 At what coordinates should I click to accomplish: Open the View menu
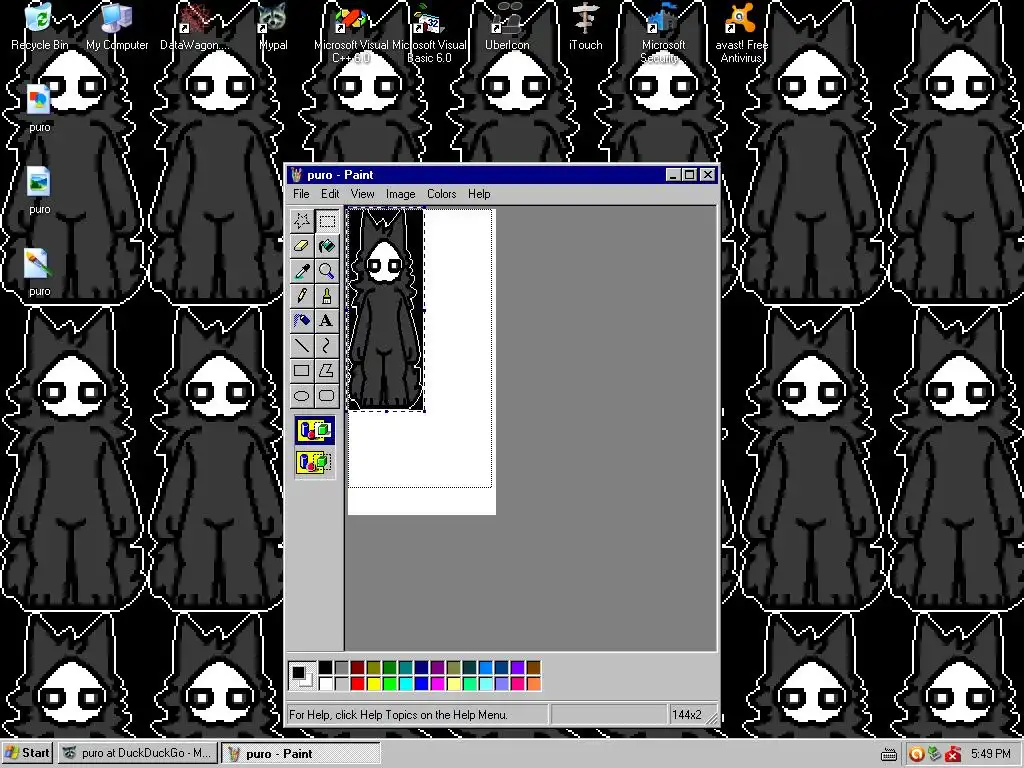[362, 194]
